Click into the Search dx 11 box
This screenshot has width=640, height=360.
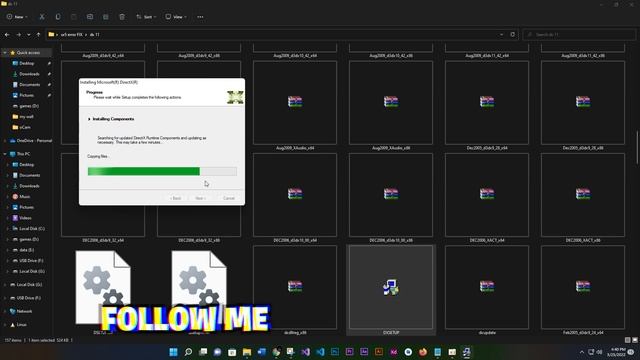(x=579, y=35)
